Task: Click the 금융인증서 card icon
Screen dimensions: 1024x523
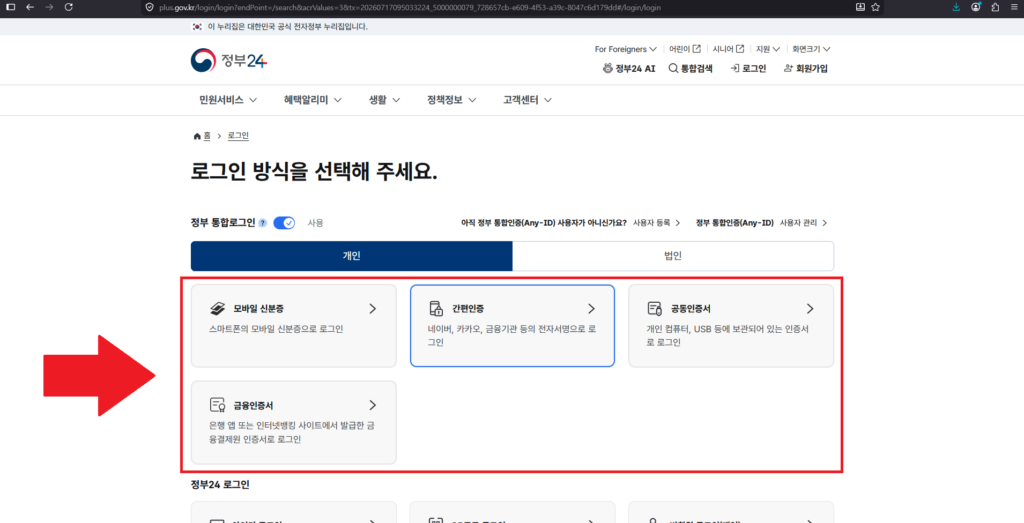Action: point(217,405)
